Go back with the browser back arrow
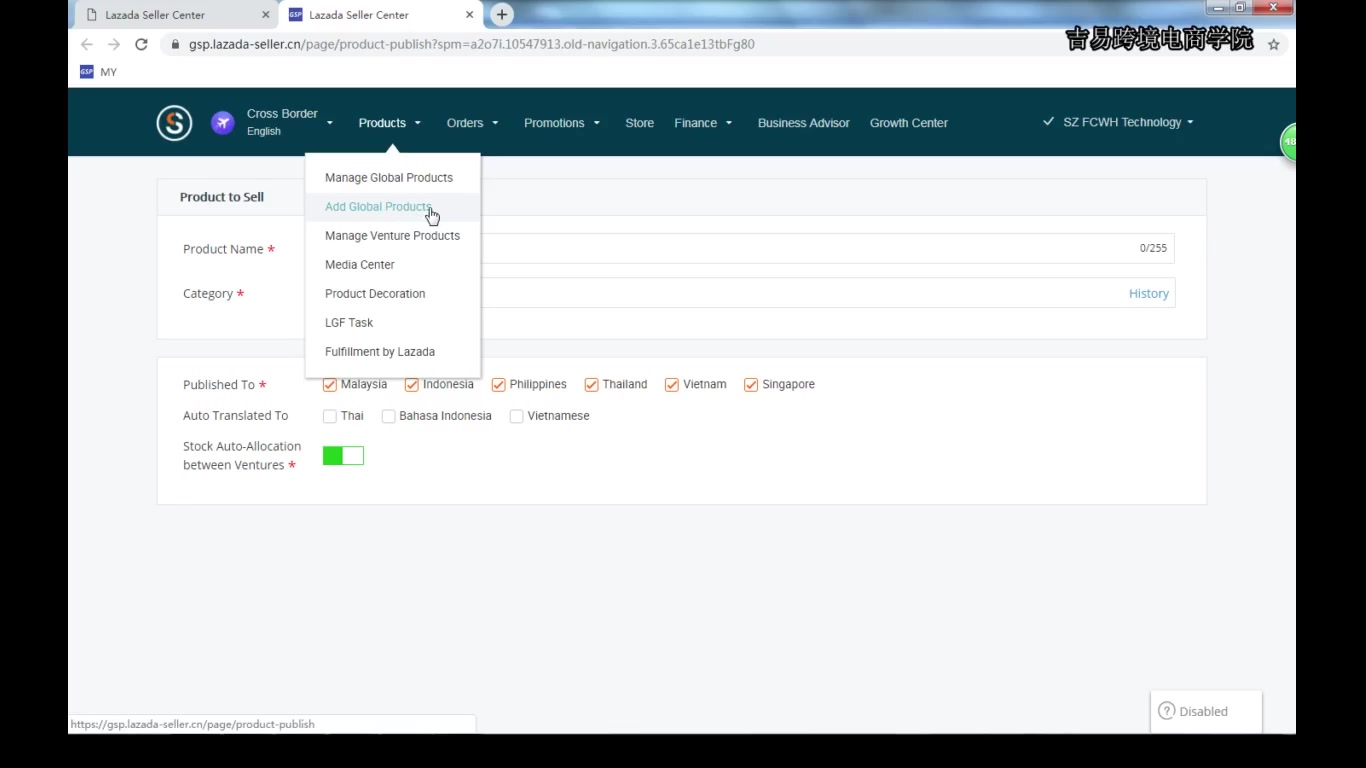The width and height of the screenshot is (1366, 768). 87,44
